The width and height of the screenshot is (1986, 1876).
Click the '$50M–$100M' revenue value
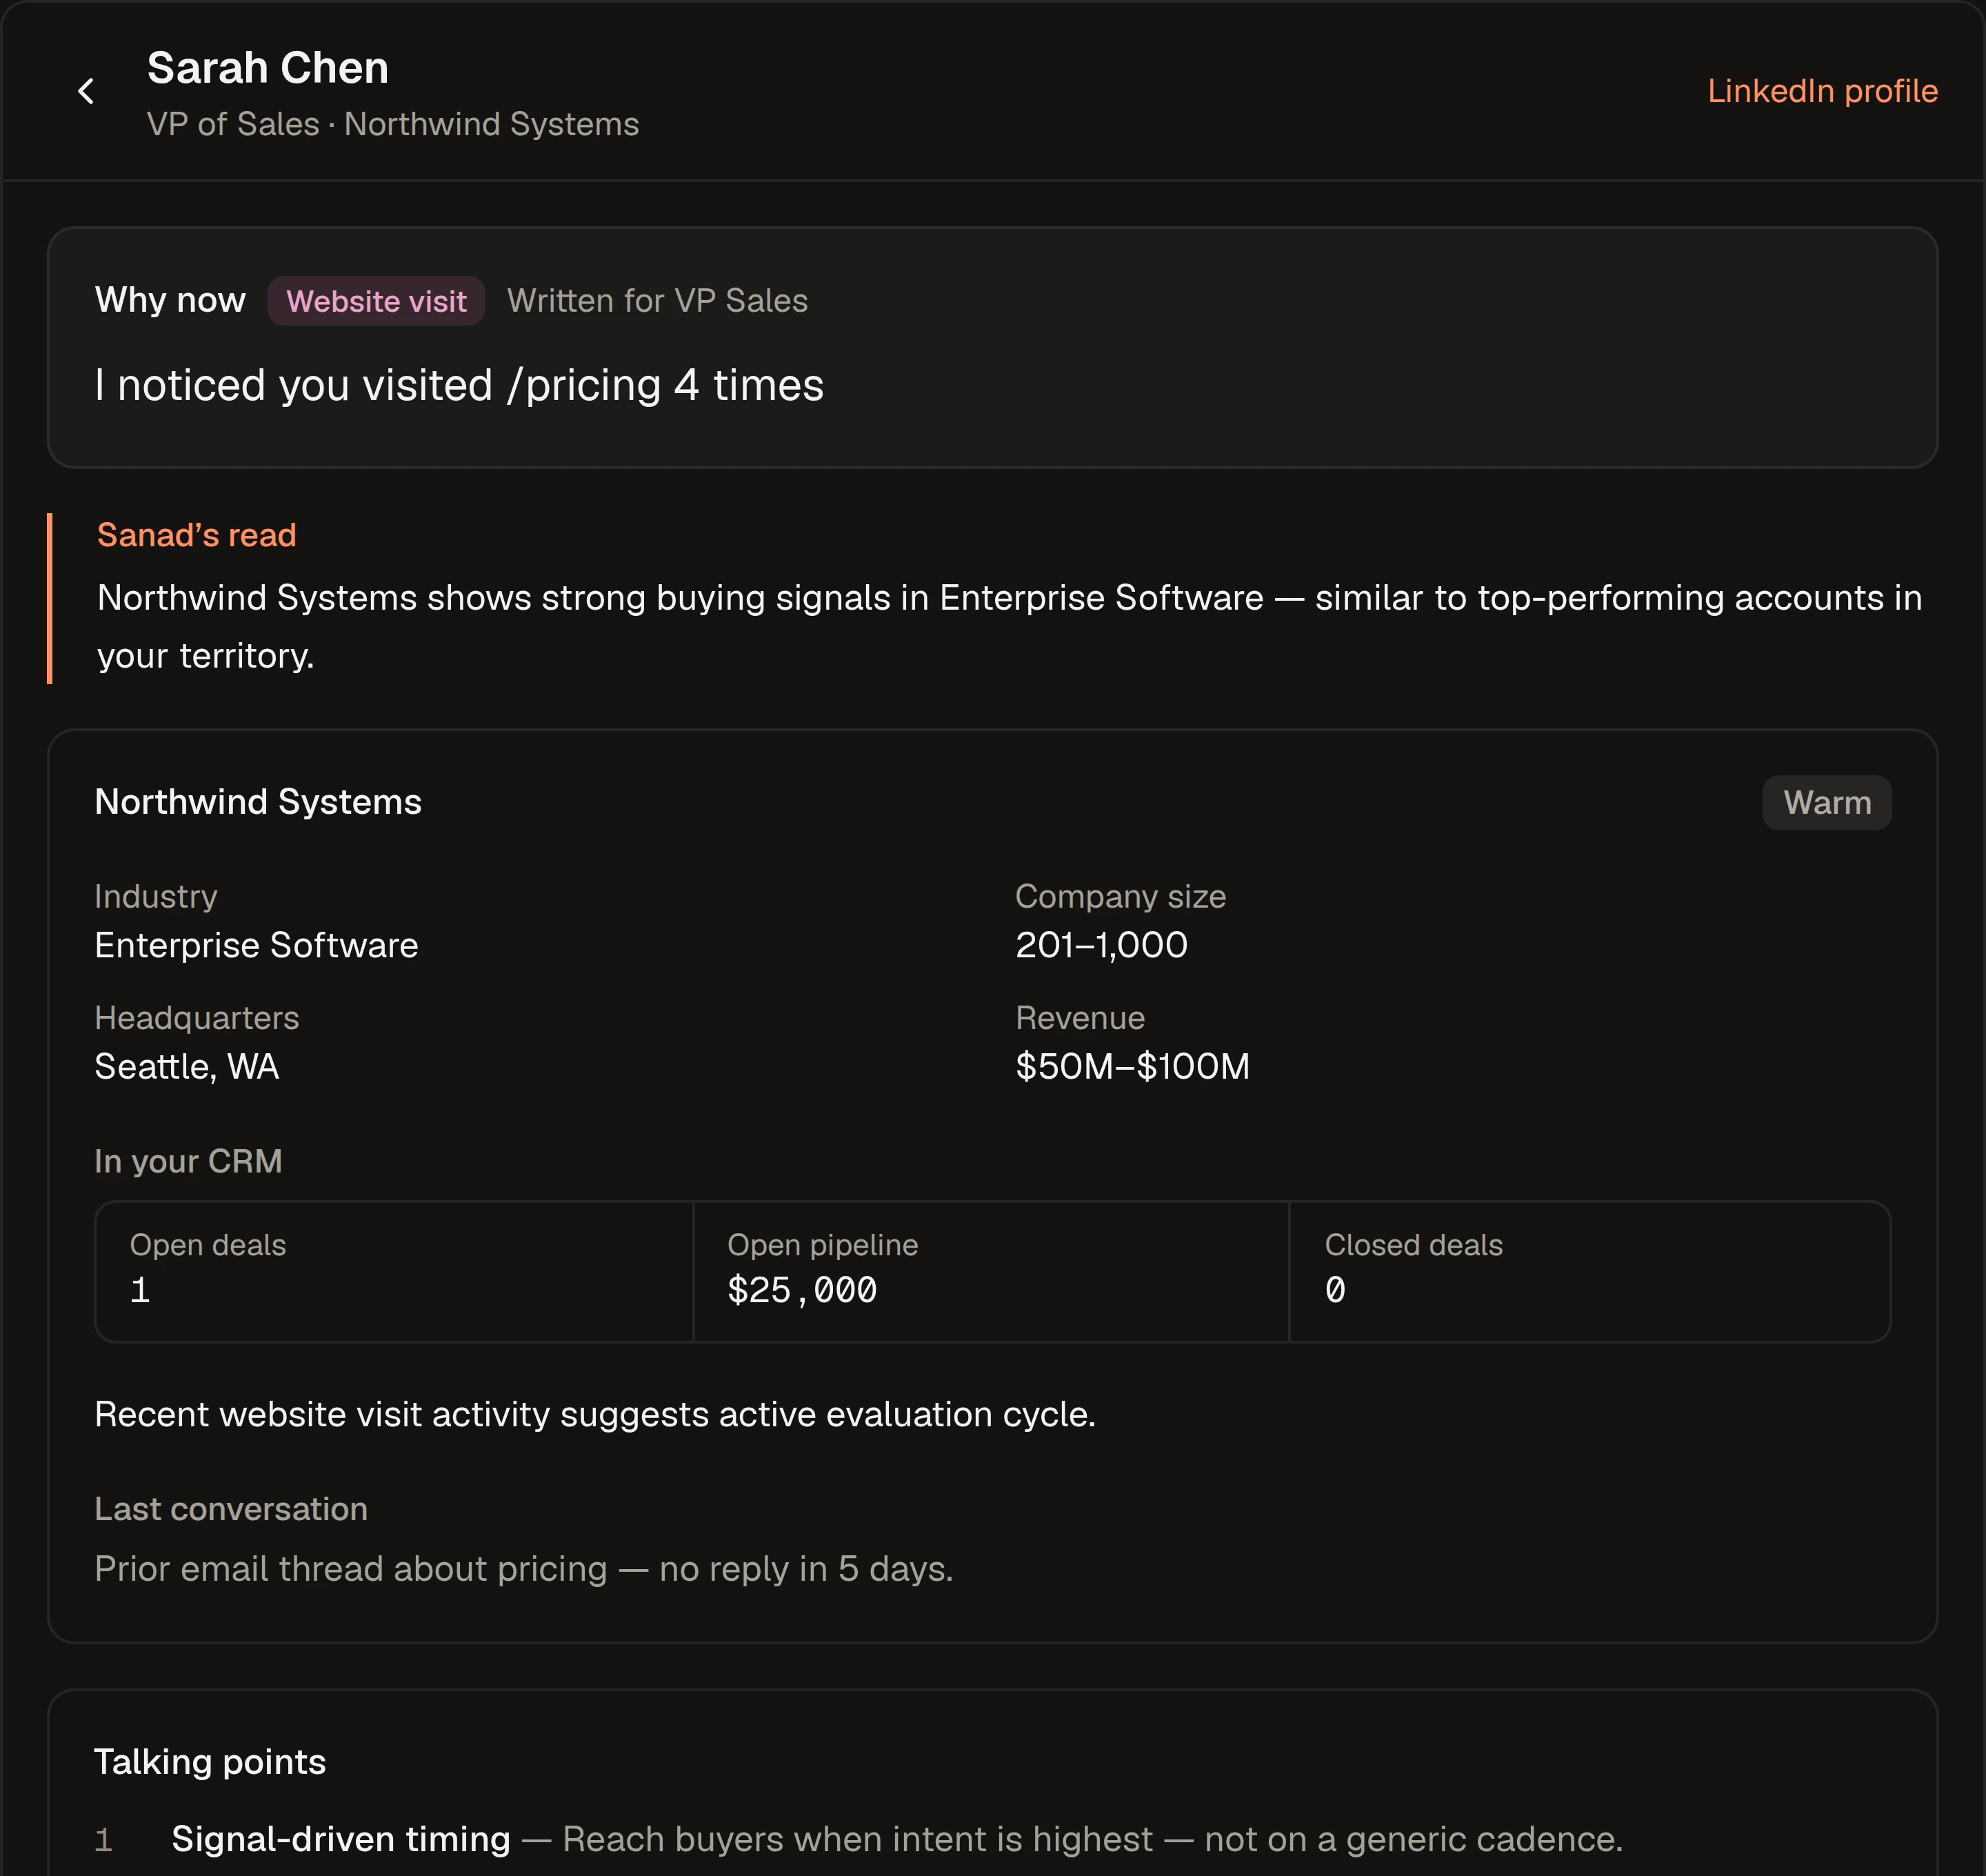coord(1132,1067)
